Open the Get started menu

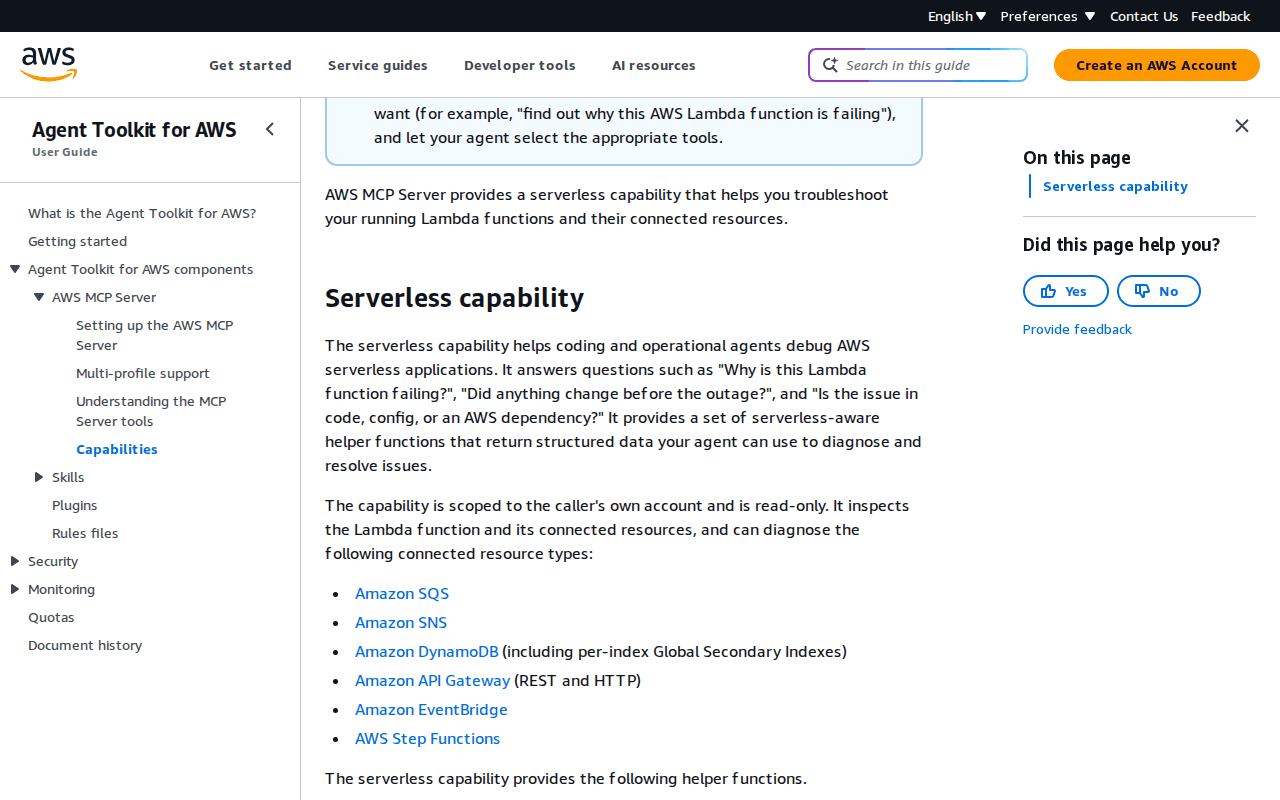250,65
